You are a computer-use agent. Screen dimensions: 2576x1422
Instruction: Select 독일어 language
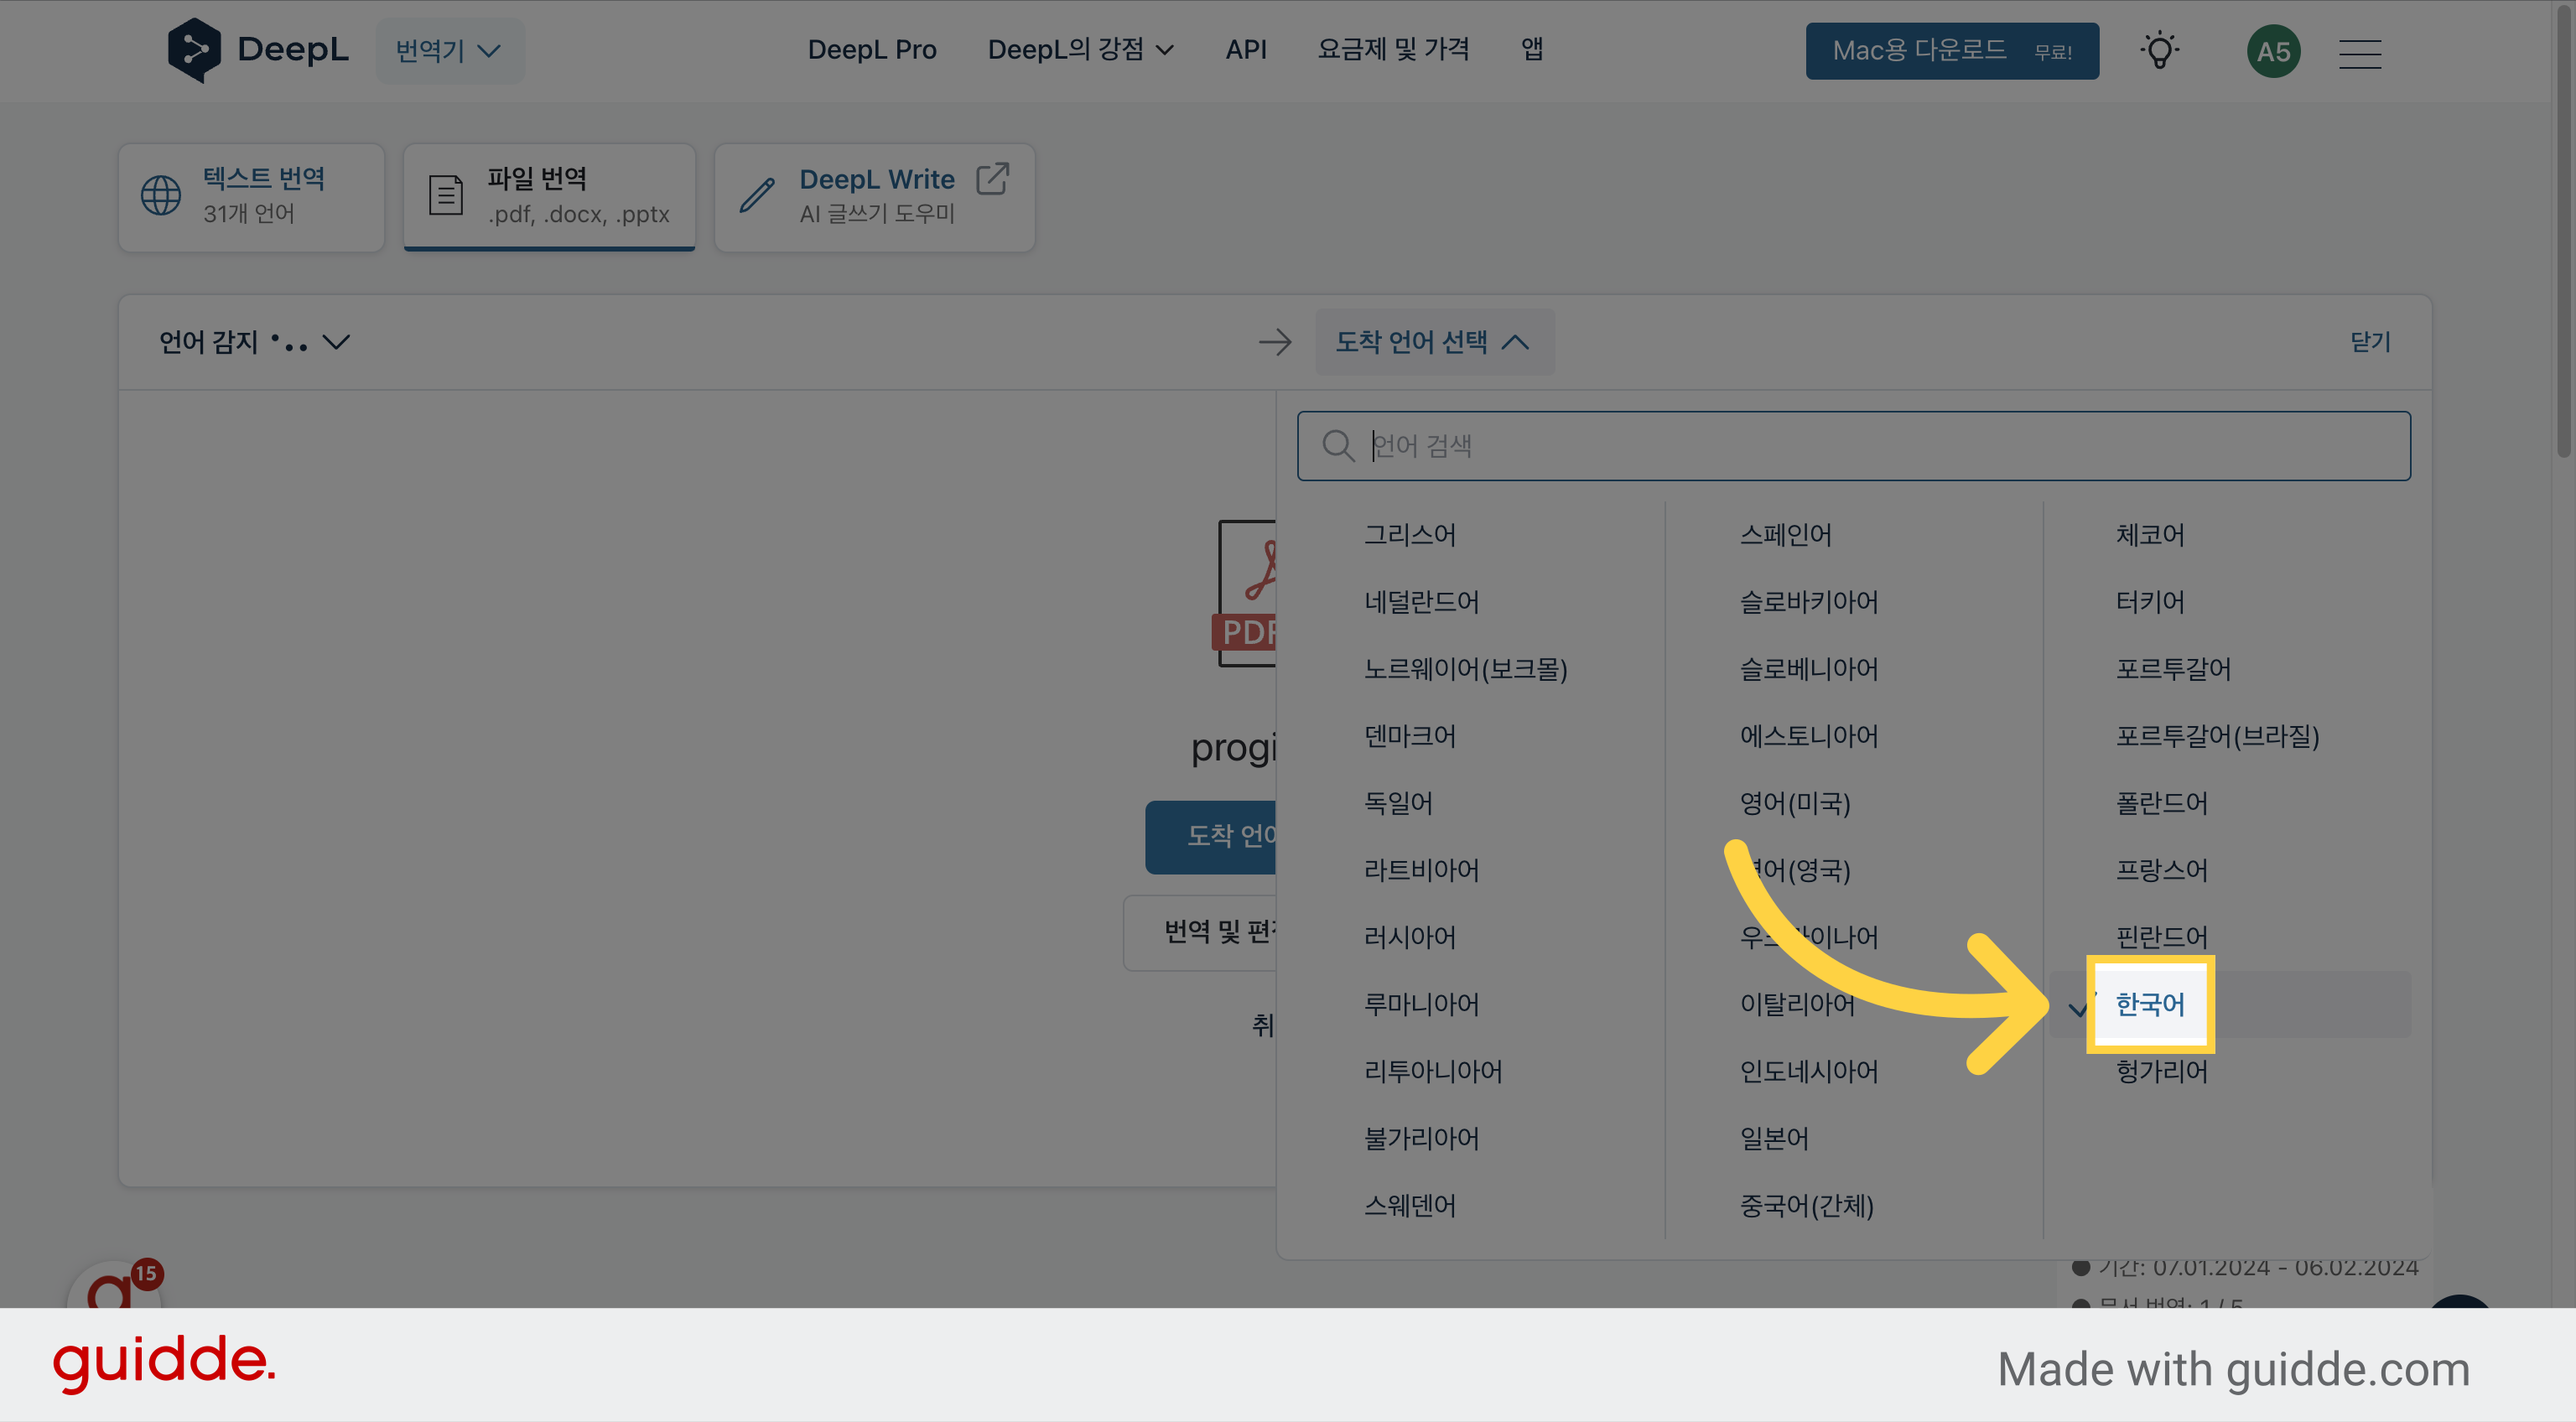pyautogui.click(x=1398, y=803)
